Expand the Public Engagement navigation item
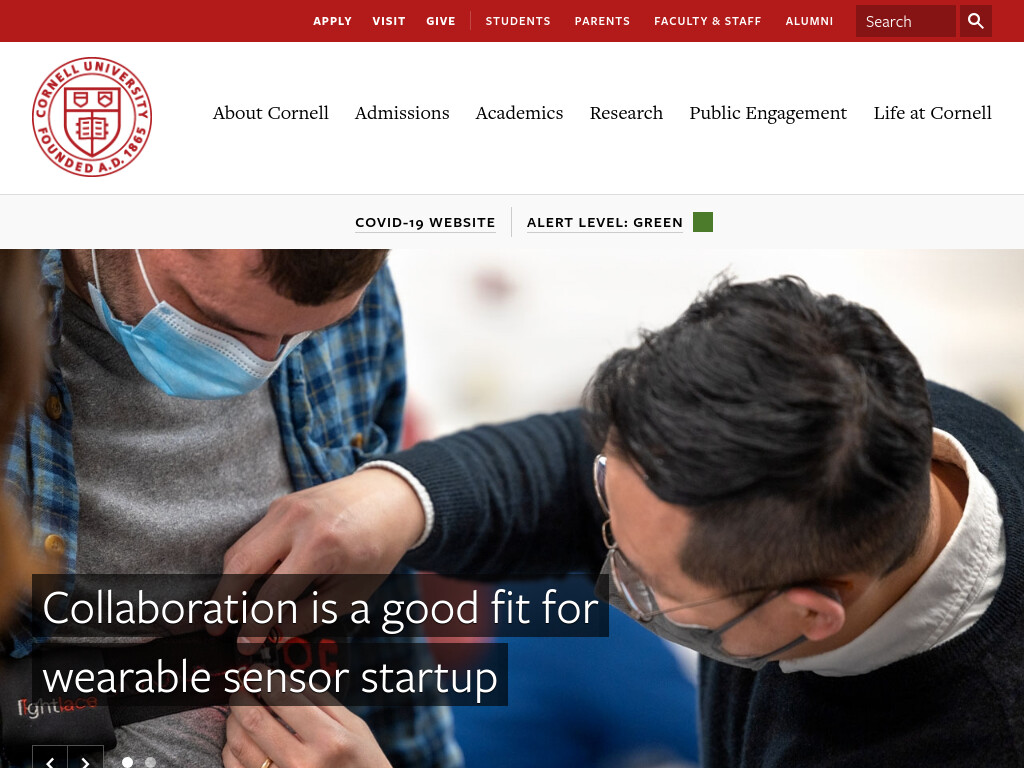Image resolution: width=1024 pixels, height=768 pixels. pos(768,113)
